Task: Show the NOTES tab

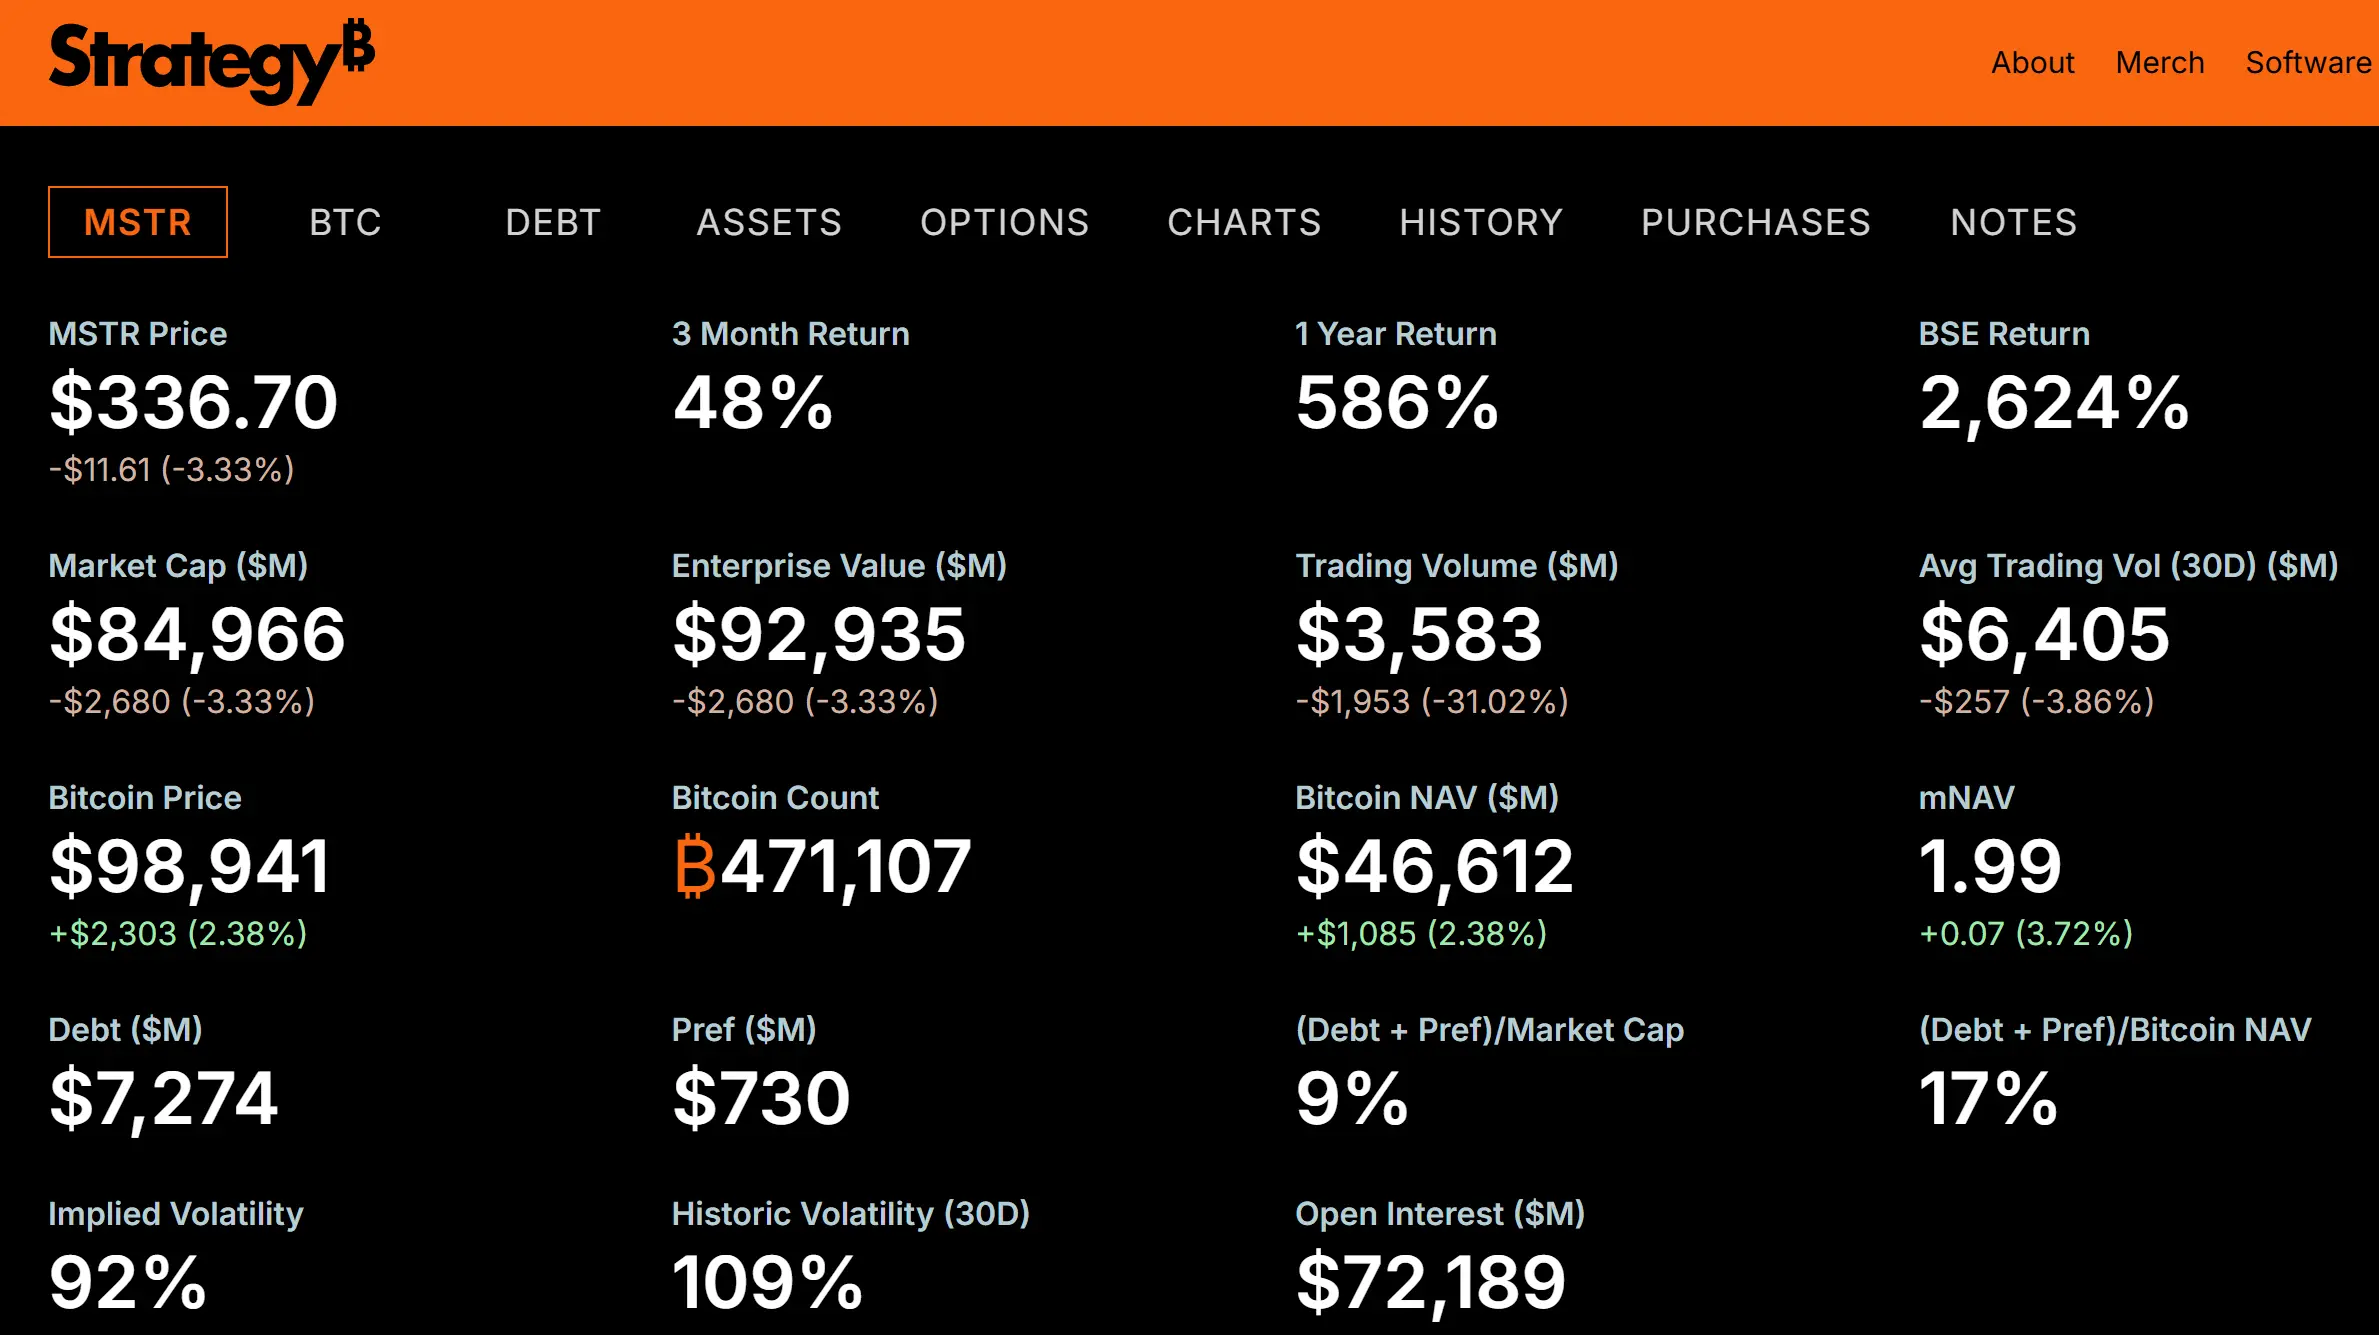Action: [x=2013, y=222]
